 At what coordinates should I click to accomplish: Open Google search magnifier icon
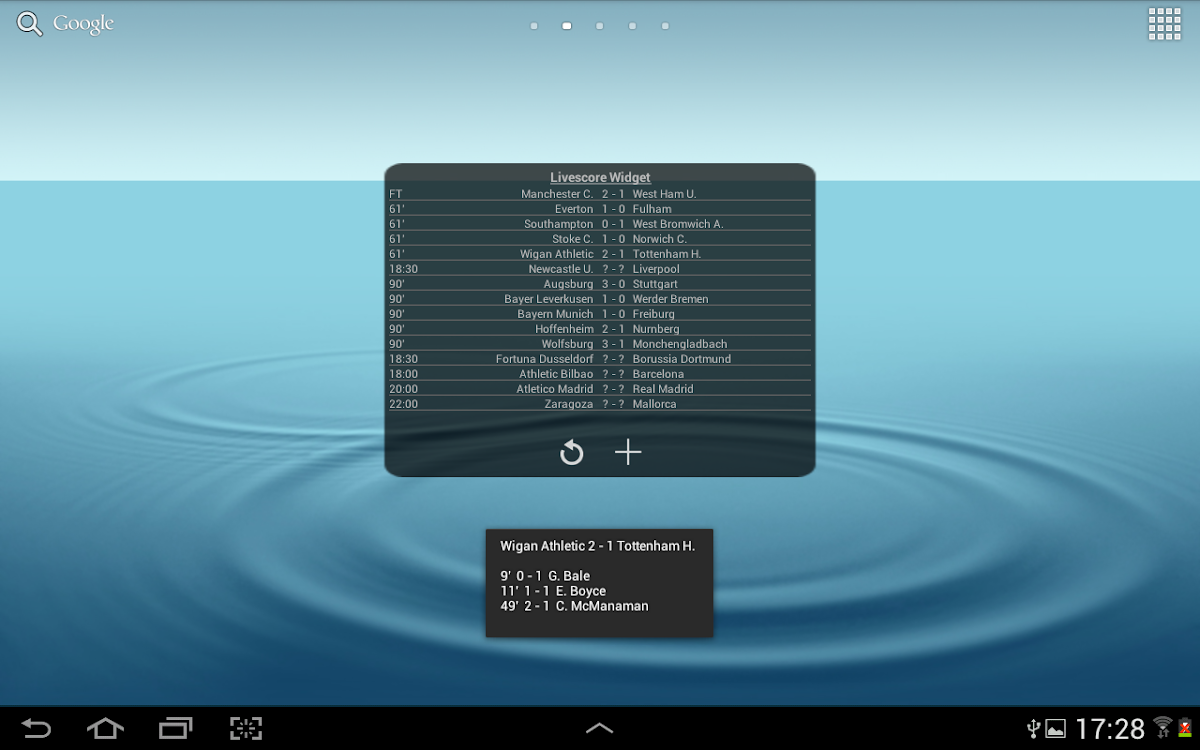pos(30,24)
